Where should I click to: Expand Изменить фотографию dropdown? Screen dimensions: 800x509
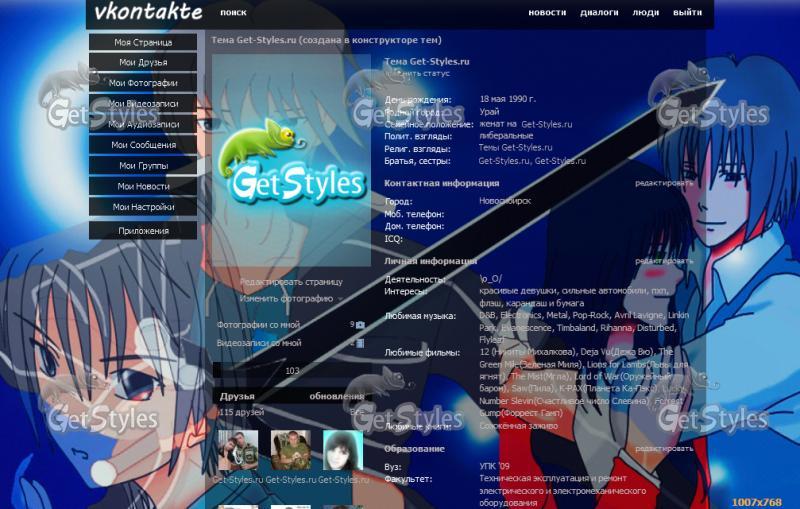(291, 298)
